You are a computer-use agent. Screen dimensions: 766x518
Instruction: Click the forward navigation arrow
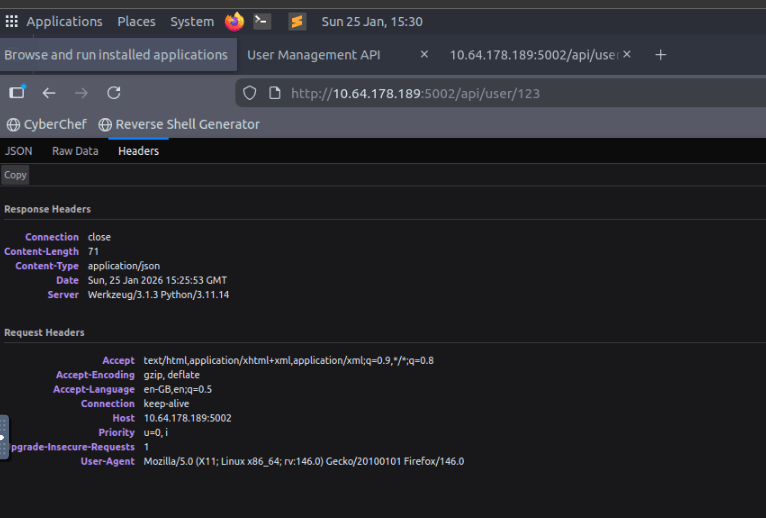point(81,93)
